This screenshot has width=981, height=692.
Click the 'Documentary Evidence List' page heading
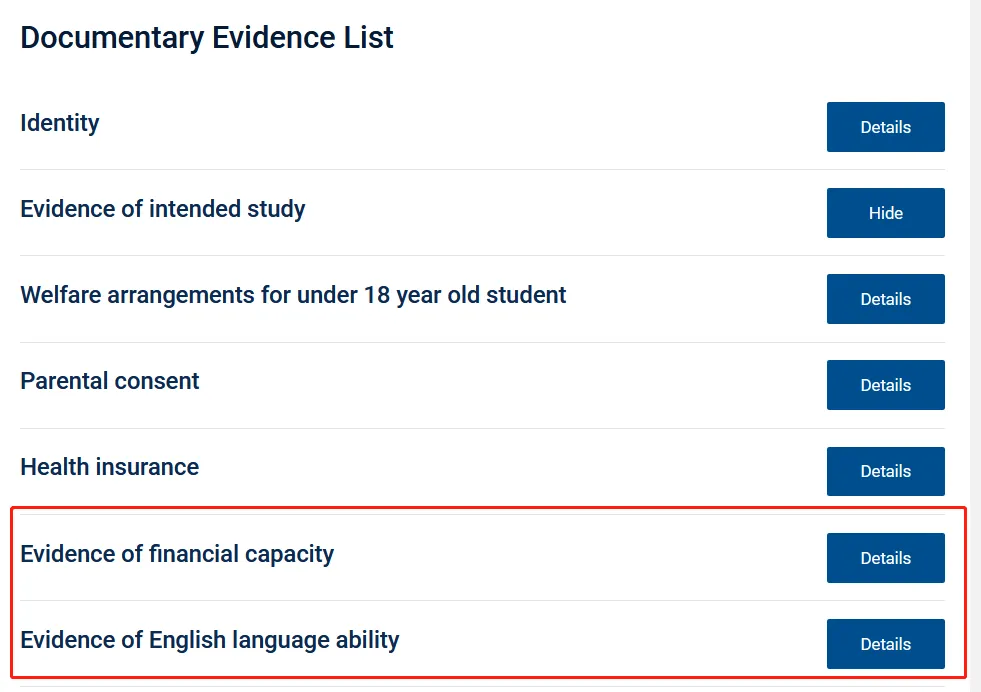207,38
